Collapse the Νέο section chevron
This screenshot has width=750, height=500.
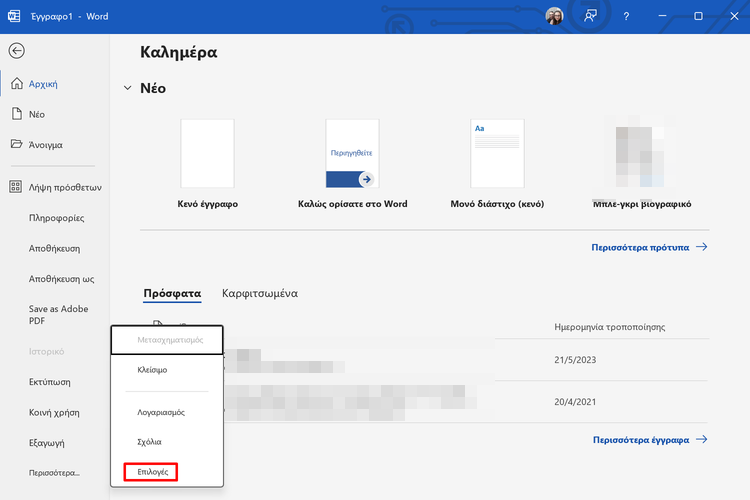tap(127, 88)
